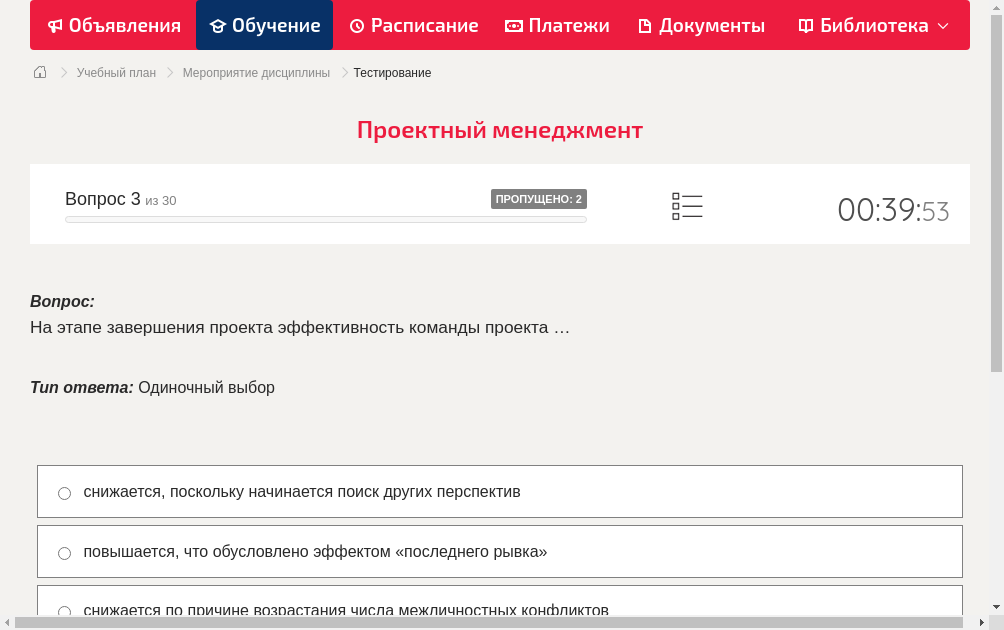Click the 'ПРОПУЩЕНО: 2' badge
Image resolution: width=1004 pixels, height=630 pixels.
[538, 198]
